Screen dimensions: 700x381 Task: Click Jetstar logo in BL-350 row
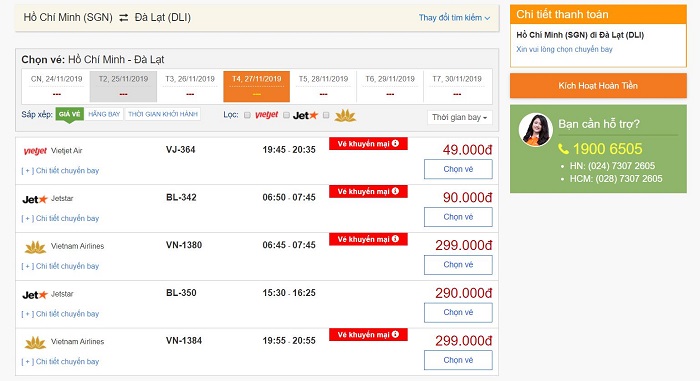coord(35,295)
